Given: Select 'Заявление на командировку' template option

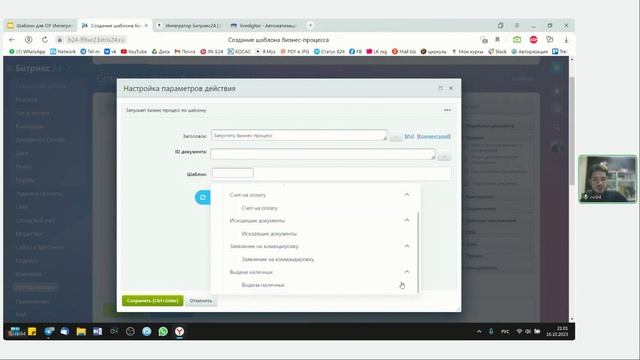Looking at the screenshot, I should coord(278,260).
